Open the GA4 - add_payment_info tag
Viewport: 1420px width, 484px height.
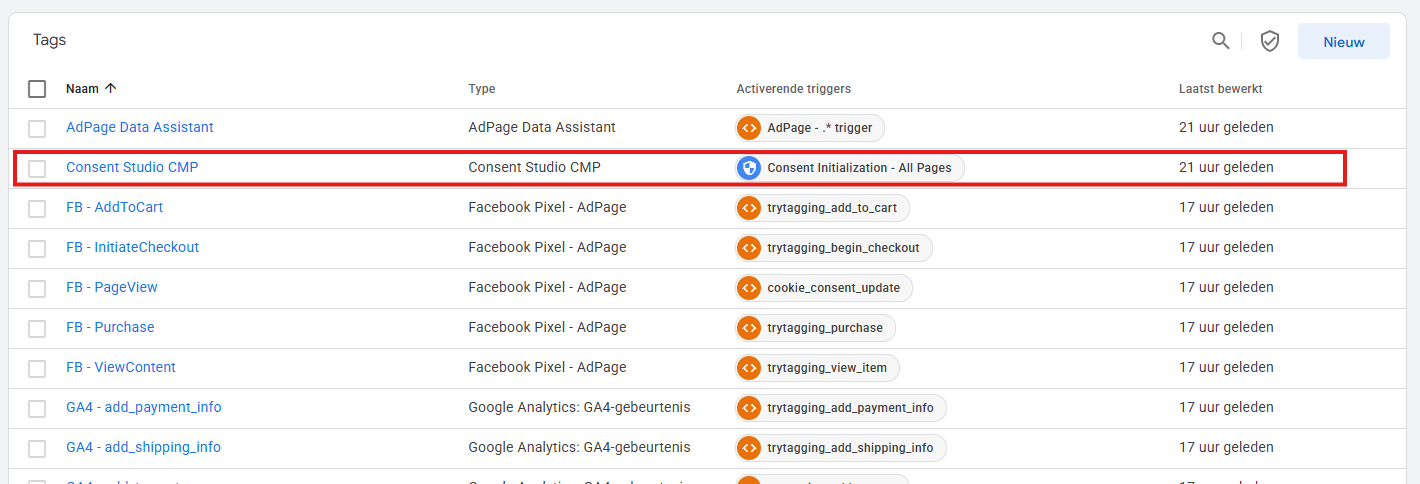[144, 408]
